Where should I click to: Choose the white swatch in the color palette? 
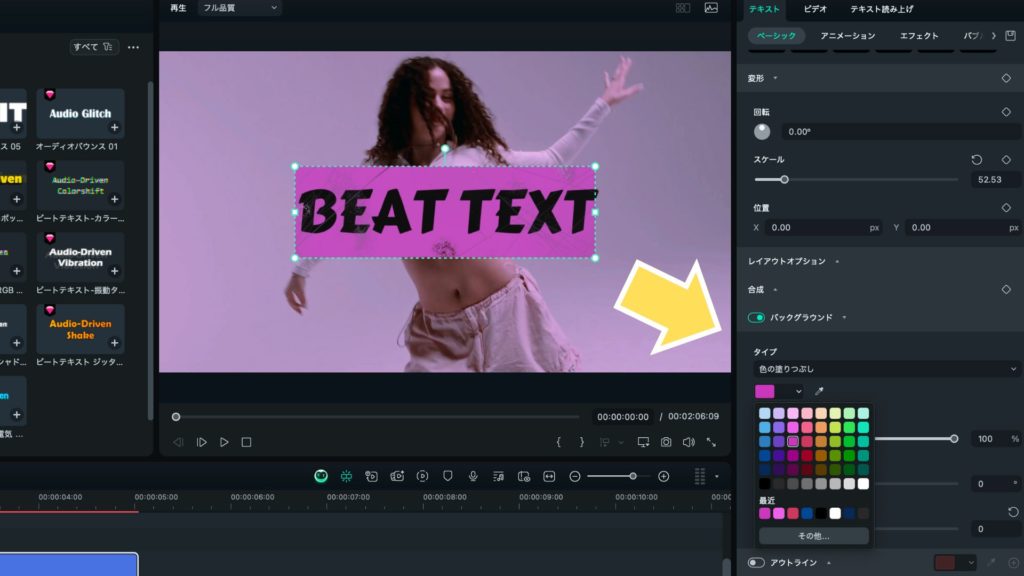click(863, 484)
